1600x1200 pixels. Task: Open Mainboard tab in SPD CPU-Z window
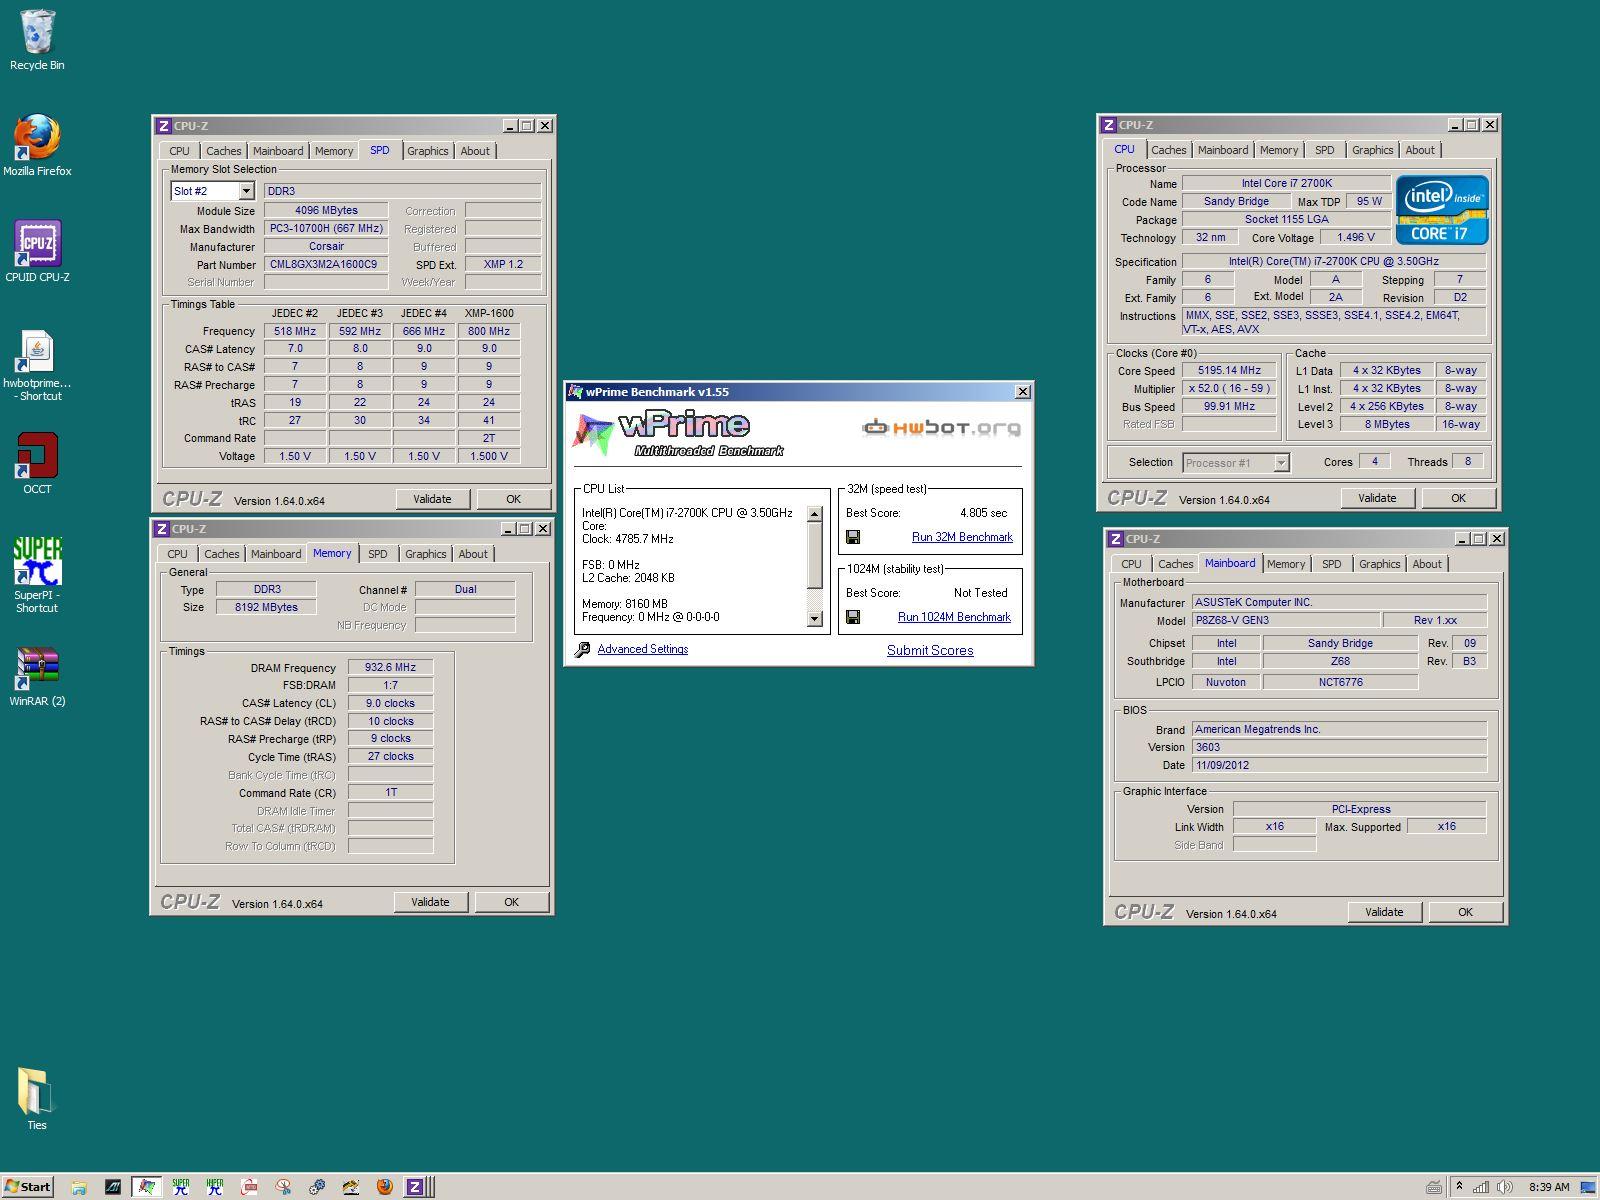tap(277, 151)
